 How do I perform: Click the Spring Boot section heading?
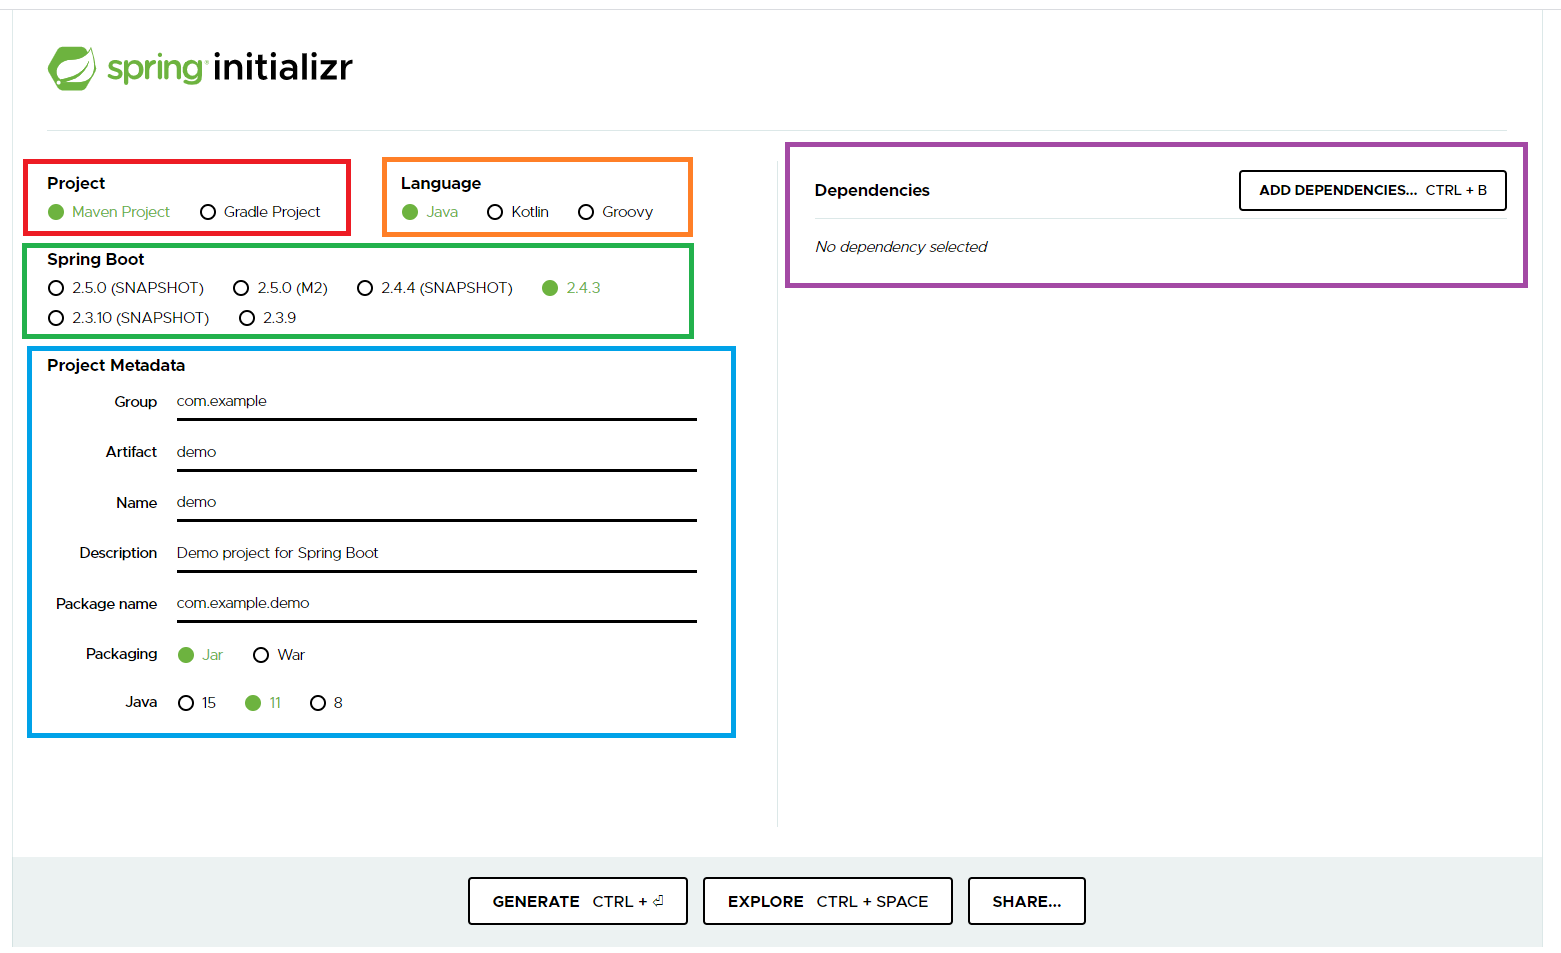(x=96, y=259)
